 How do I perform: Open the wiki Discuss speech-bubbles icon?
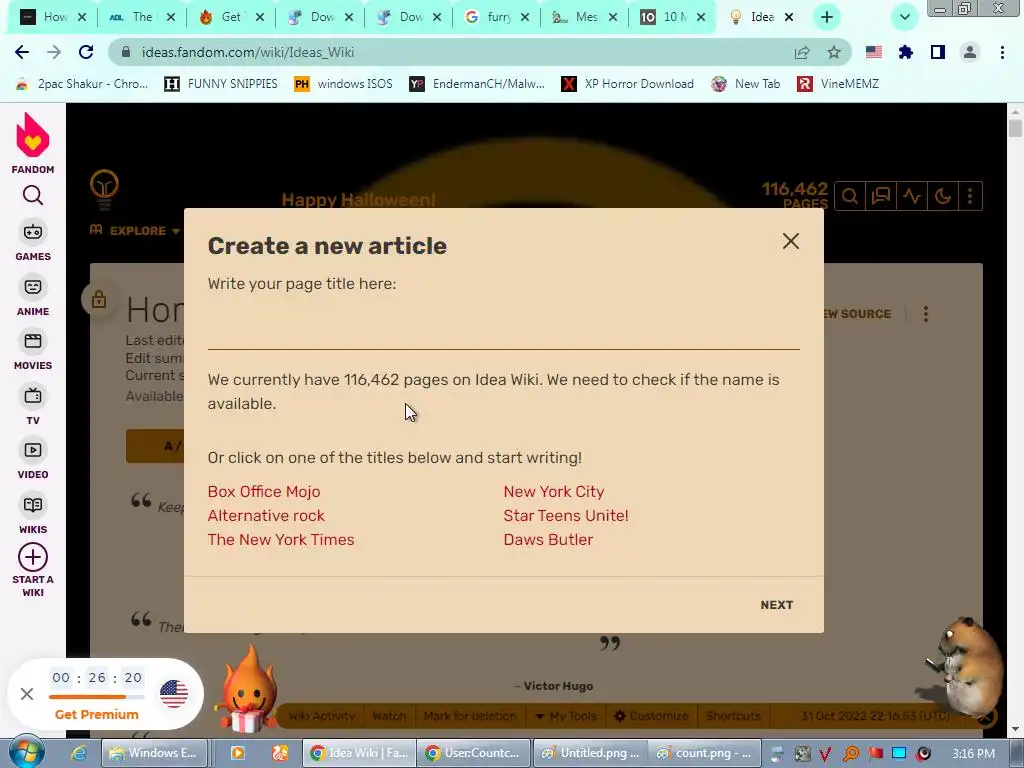tap(881, 196)
